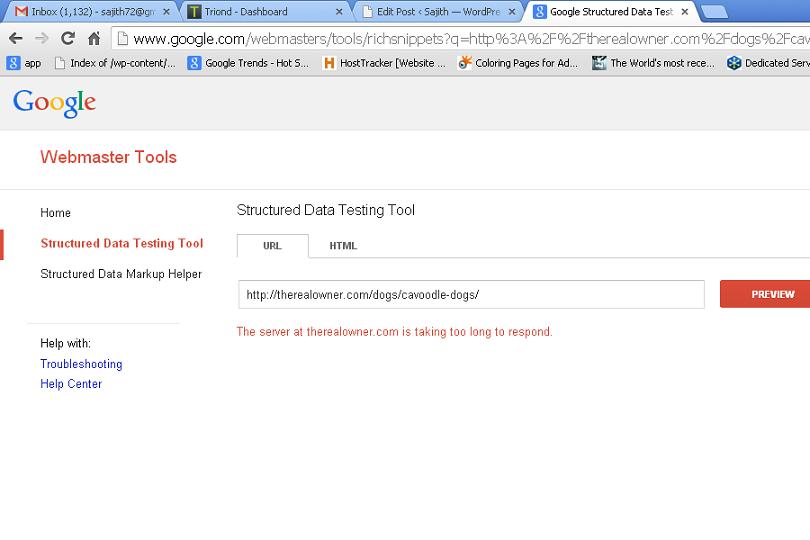
Task: Reload the page with the refresh icon
Action: [68, 38]
